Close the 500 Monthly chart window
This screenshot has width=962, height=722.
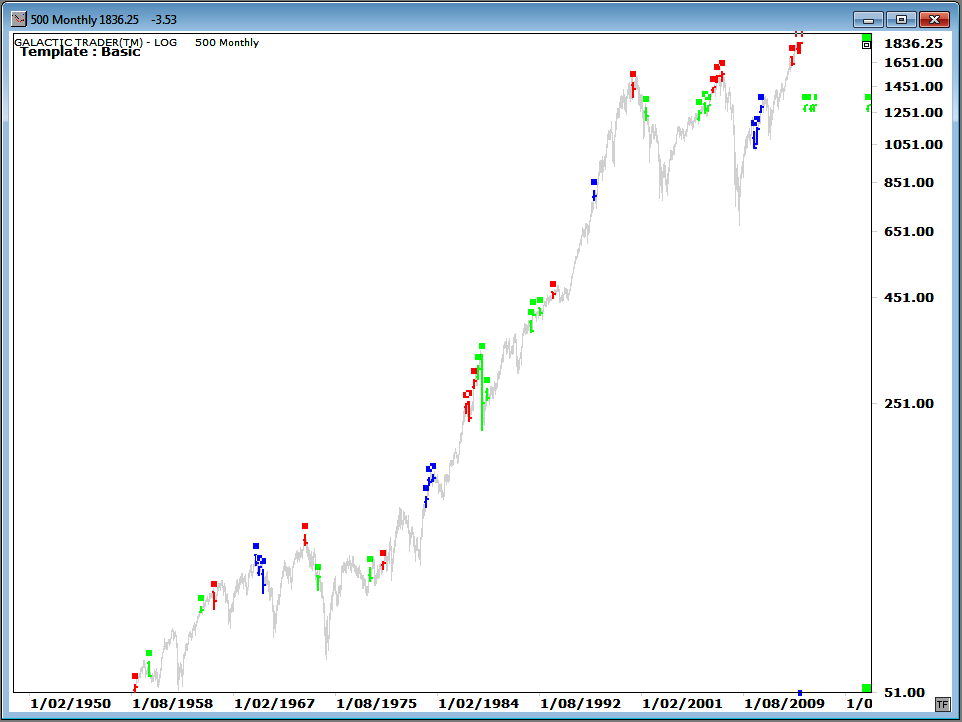point(934,20)
